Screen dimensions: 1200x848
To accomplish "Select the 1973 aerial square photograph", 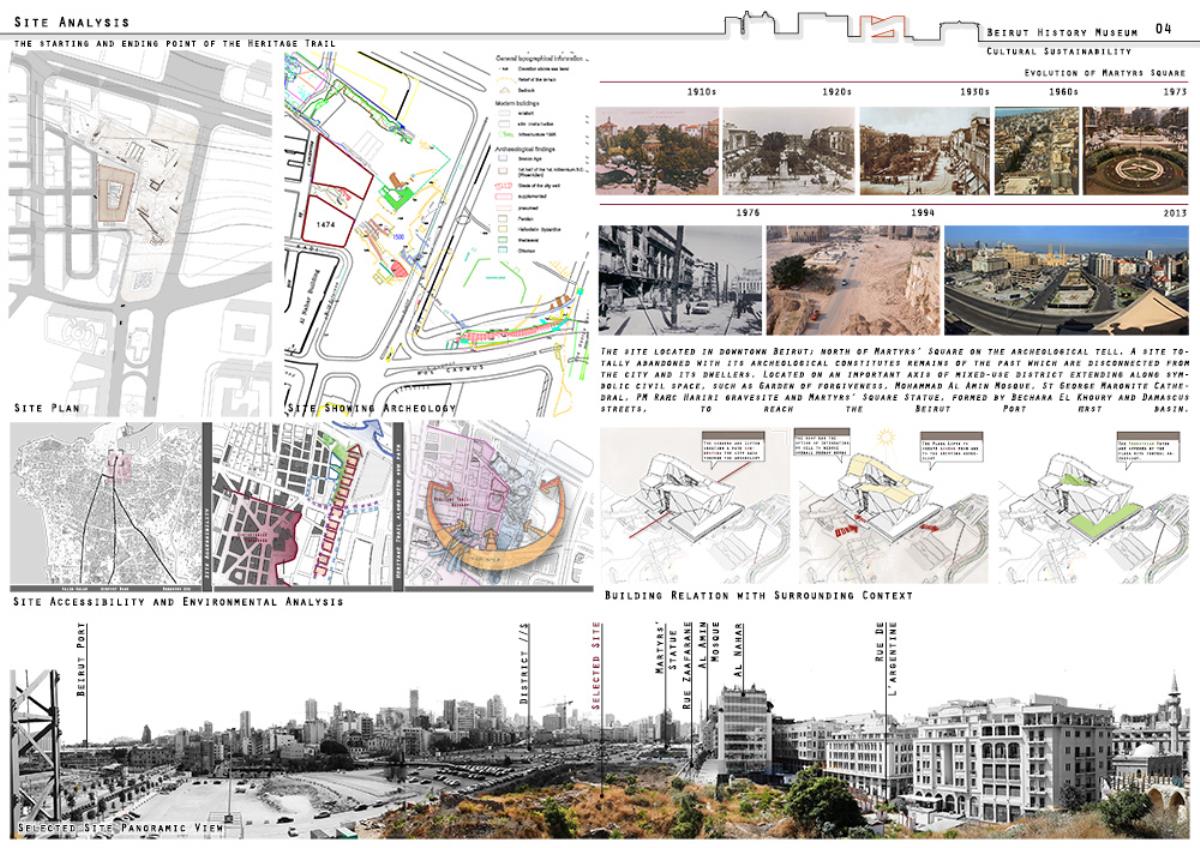I will tap(1135, 150).
